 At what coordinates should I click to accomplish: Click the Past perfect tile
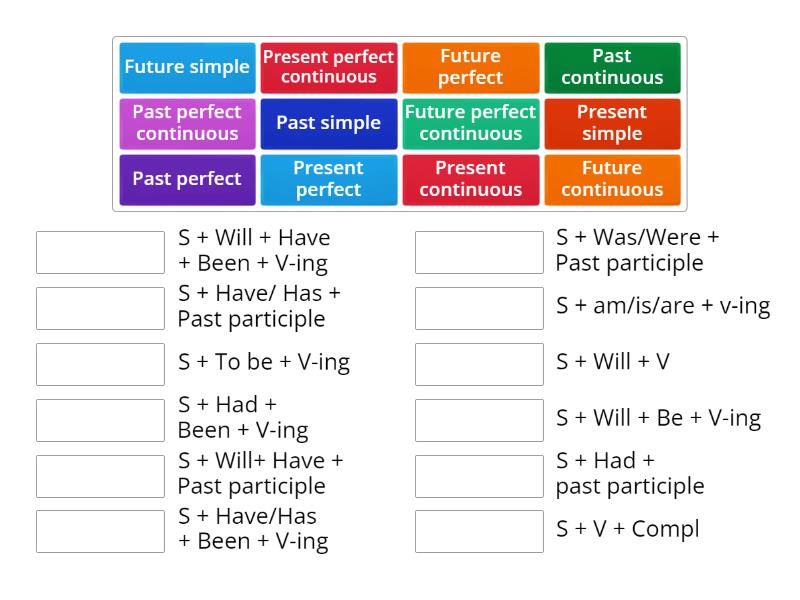187,179
